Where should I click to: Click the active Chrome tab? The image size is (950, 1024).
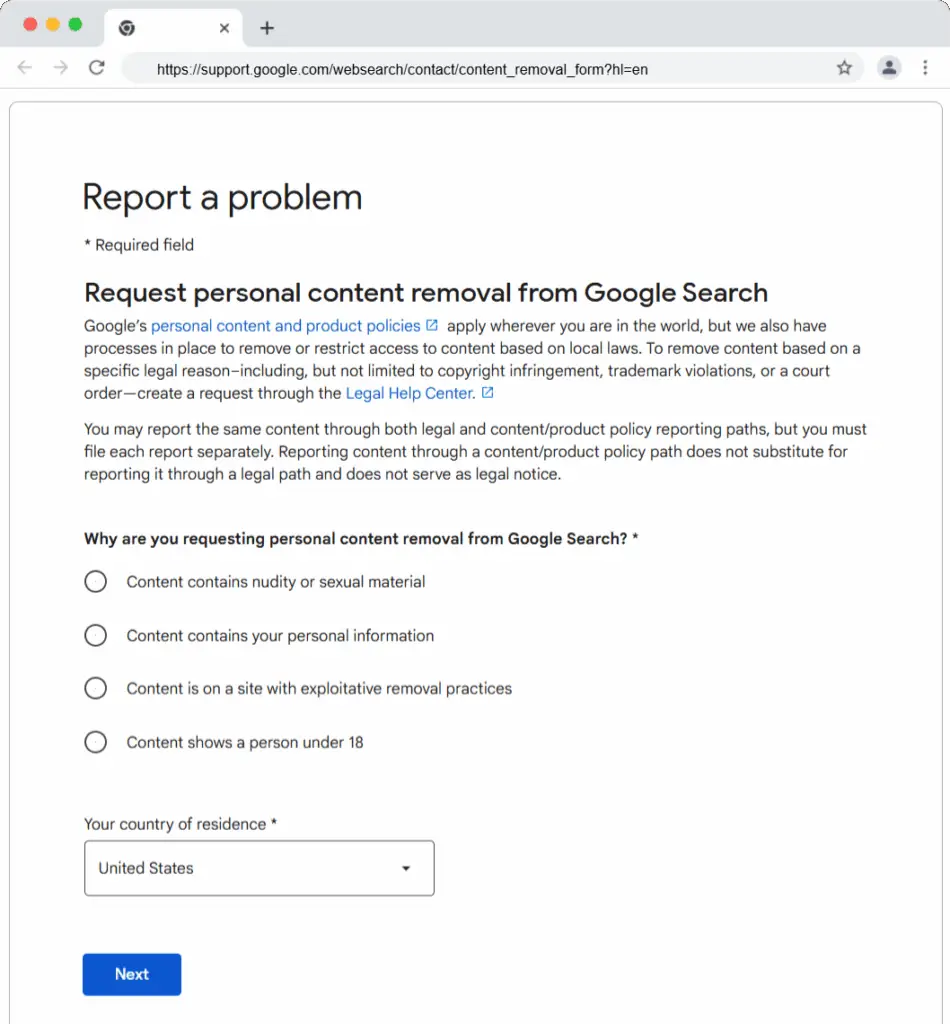point(170,28)
